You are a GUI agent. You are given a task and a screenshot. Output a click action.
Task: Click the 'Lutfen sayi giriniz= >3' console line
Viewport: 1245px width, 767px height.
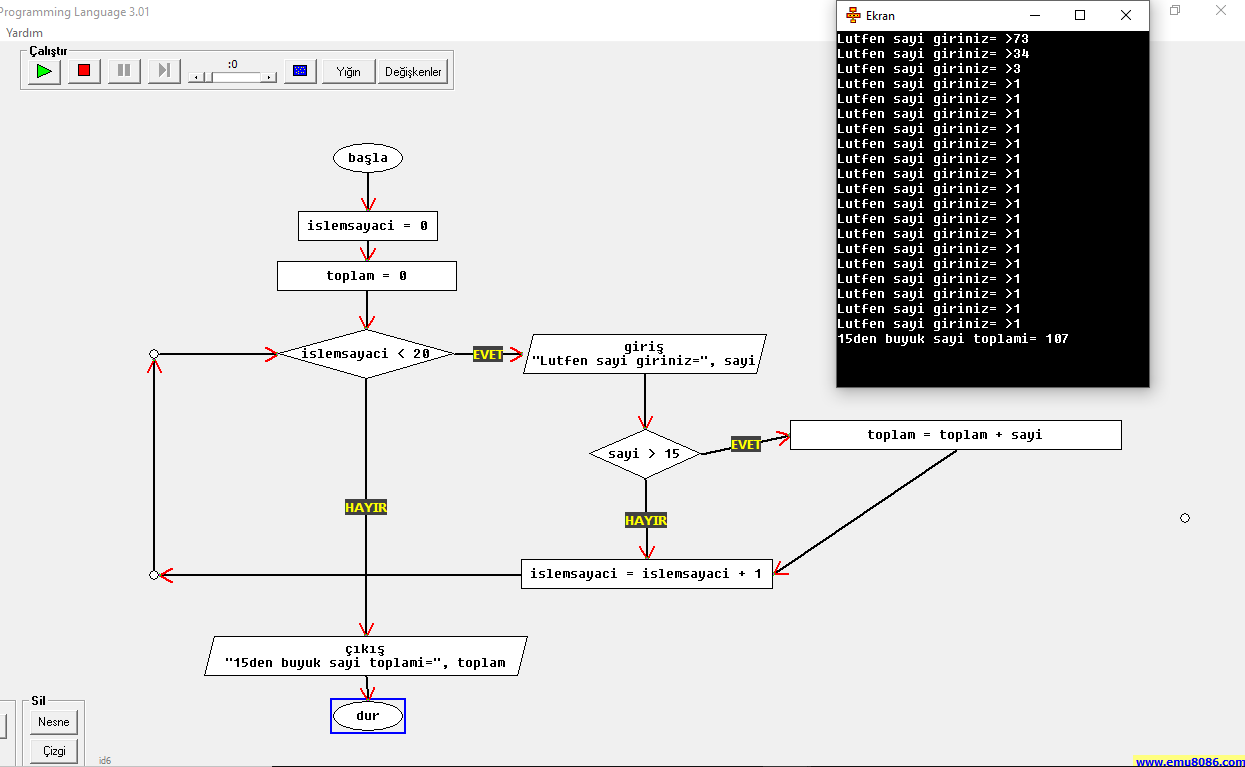point(929,69)
